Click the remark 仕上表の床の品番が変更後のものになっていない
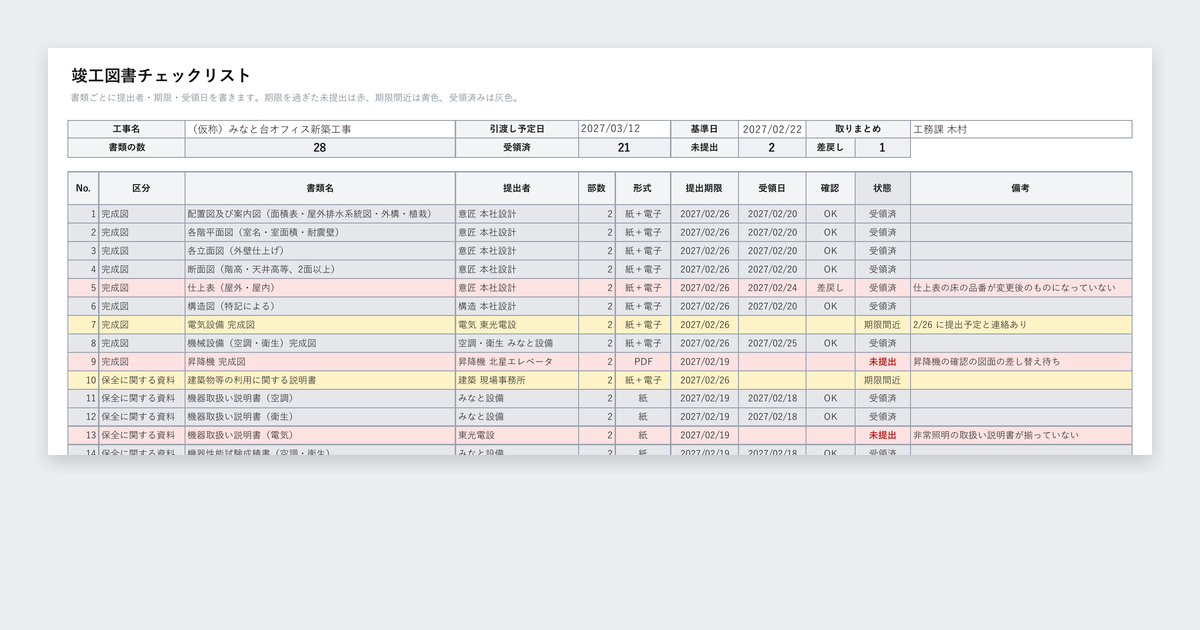 coord(1021,288)
